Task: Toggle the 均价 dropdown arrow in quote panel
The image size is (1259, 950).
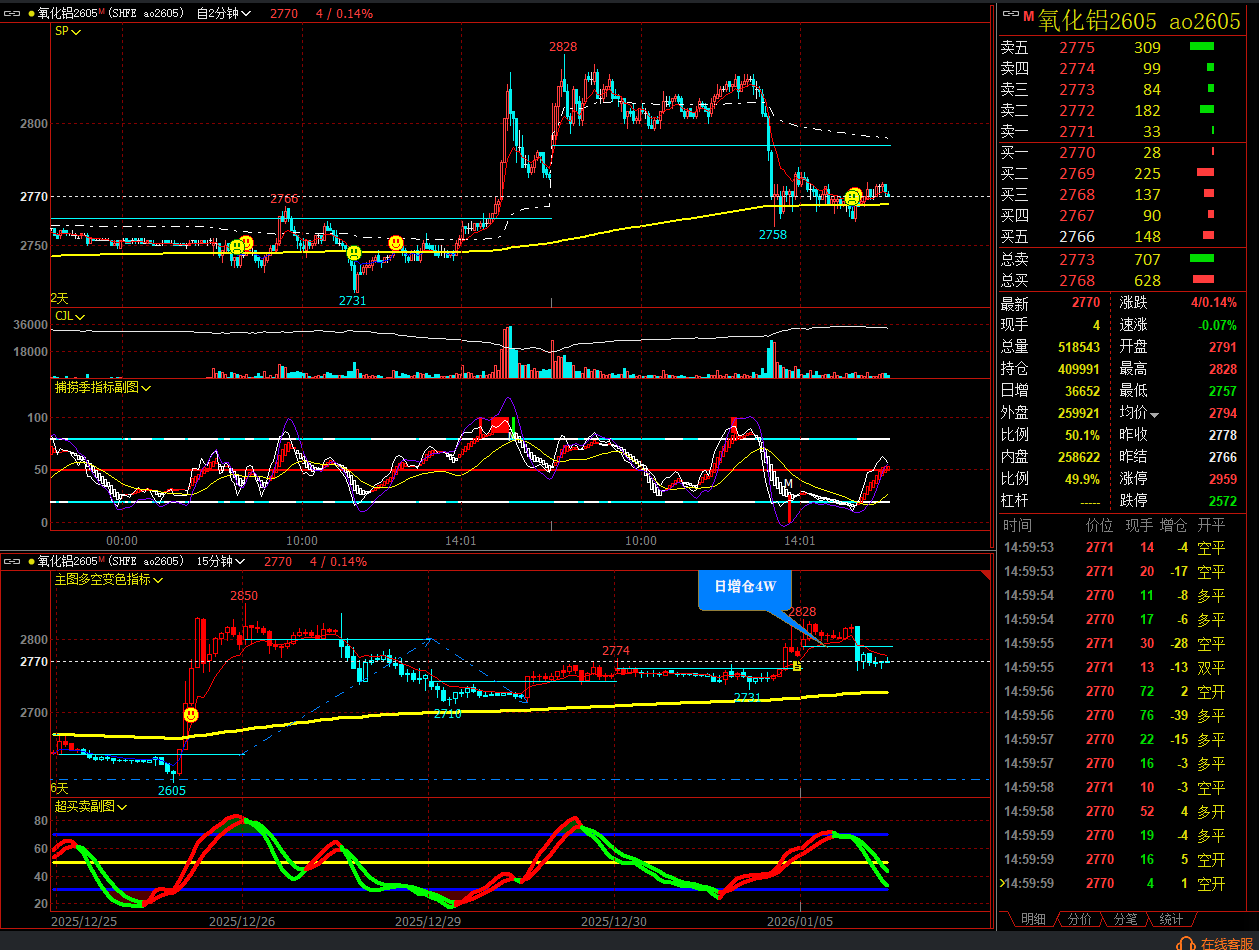Action: (1155, 415)
